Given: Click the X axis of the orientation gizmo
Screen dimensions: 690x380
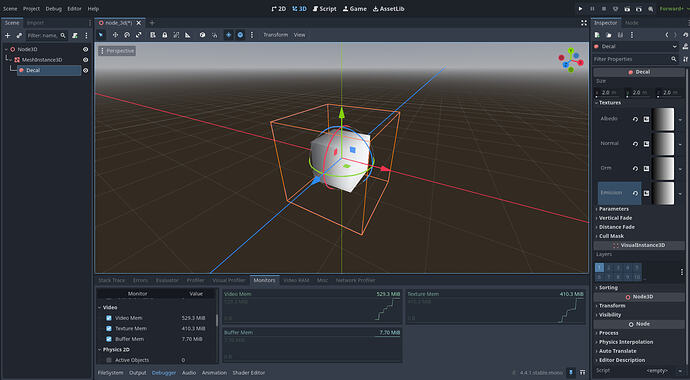Looking at the screenshot, I should click(581, 63).
